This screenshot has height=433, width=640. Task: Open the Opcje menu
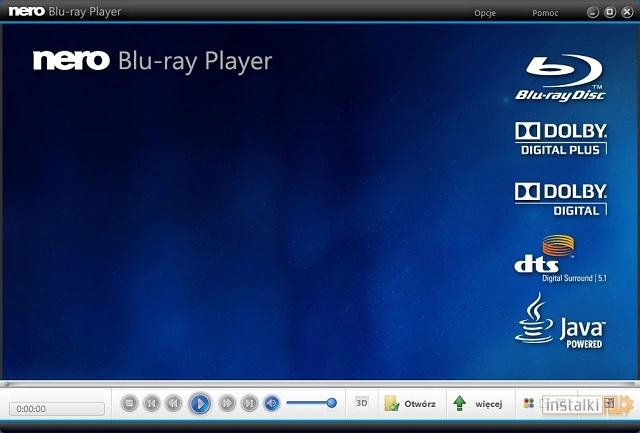tap(485, 12)
